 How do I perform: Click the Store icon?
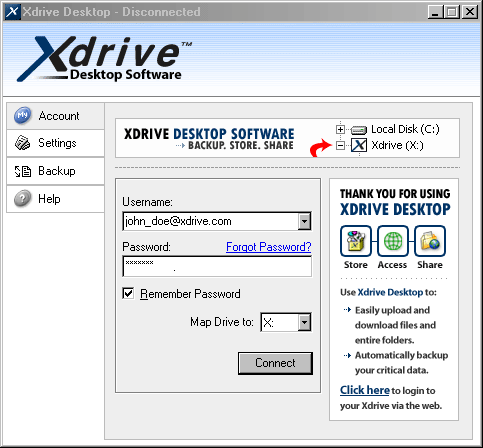pos(356,241)
